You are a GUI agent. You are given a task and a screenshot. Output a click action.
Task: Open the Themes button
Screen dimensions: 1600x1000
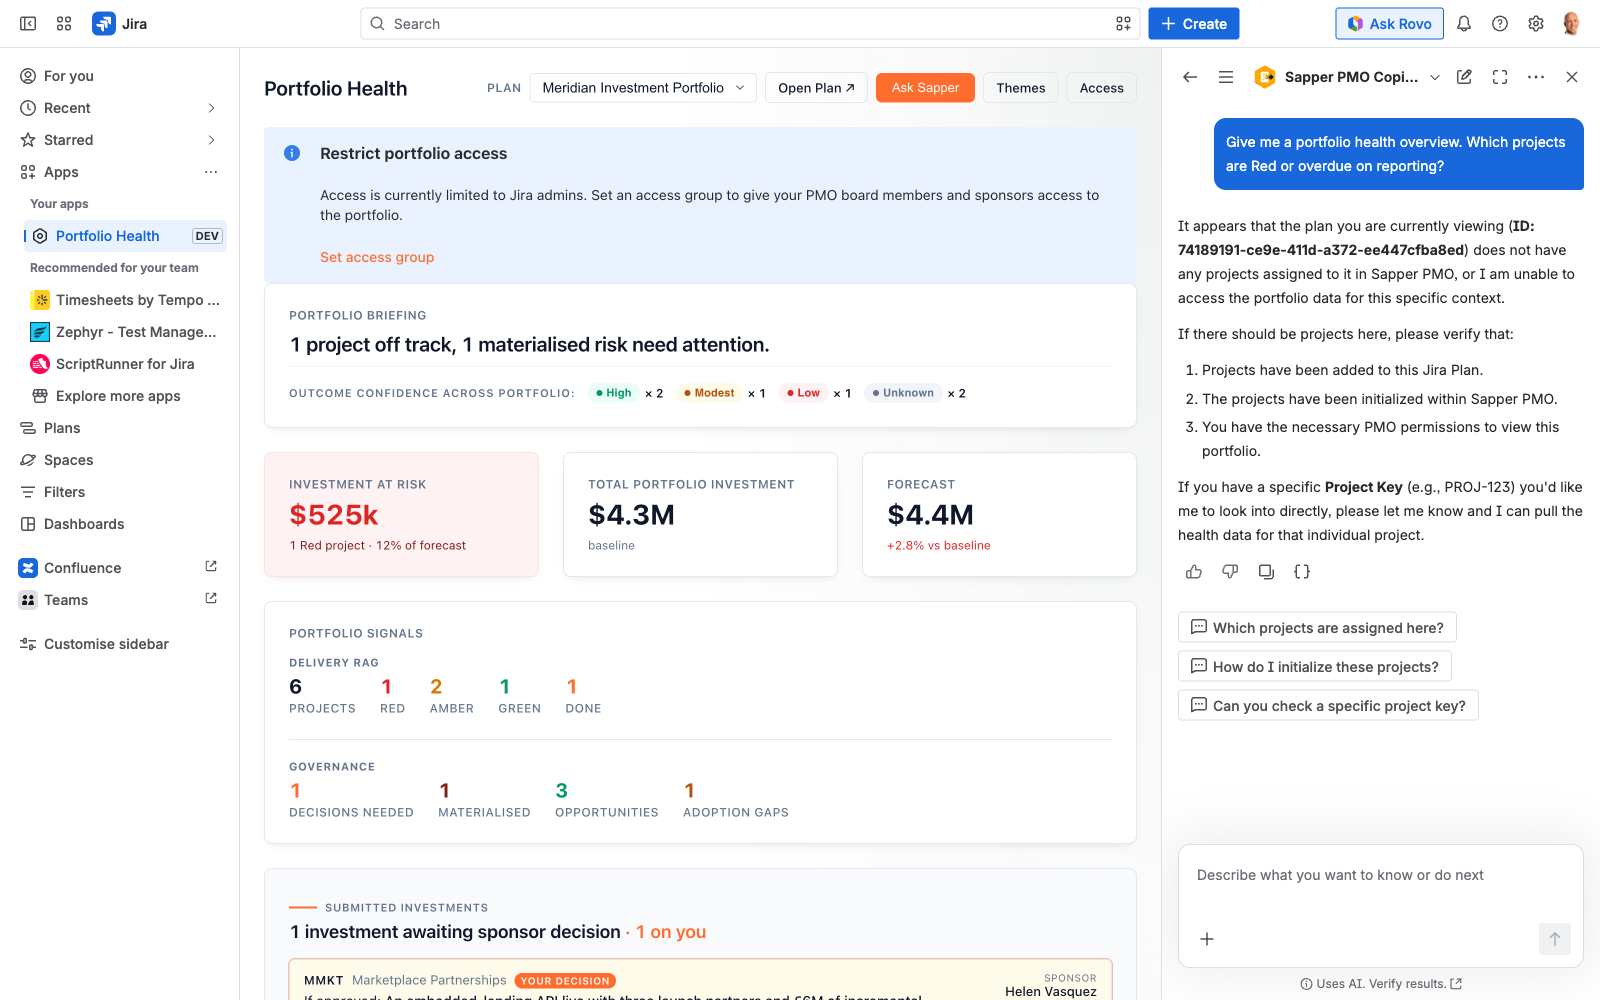pos(1020,88)
